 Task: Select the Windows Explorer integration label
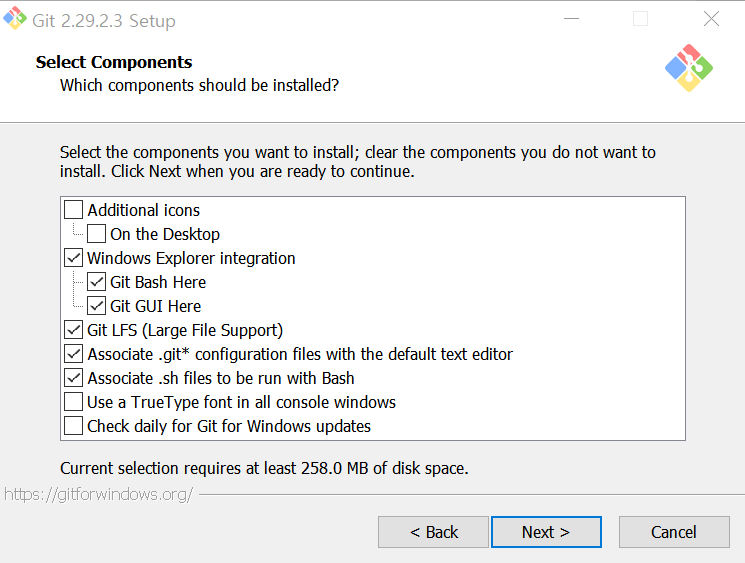coord(191,258)
